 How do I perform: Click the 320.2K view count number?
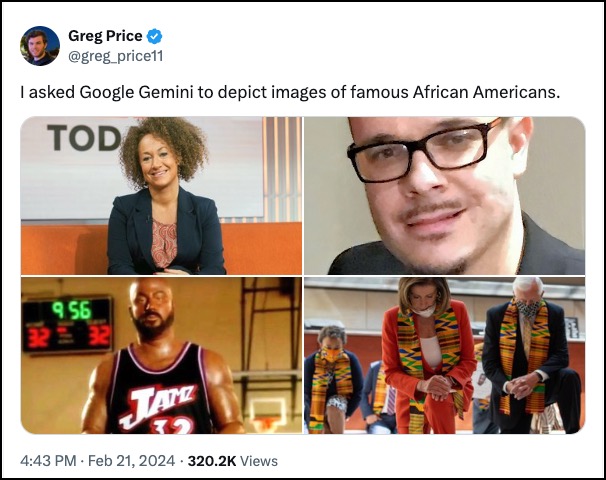212,461
